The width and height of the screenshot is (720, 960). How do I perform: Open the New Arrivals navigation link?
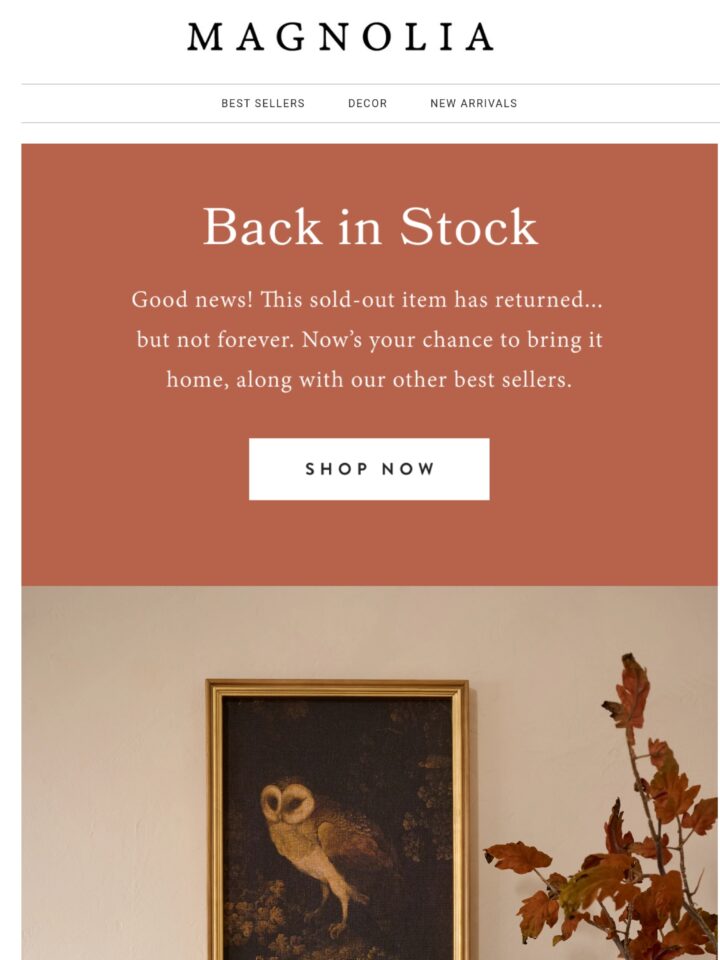(473, 103)
